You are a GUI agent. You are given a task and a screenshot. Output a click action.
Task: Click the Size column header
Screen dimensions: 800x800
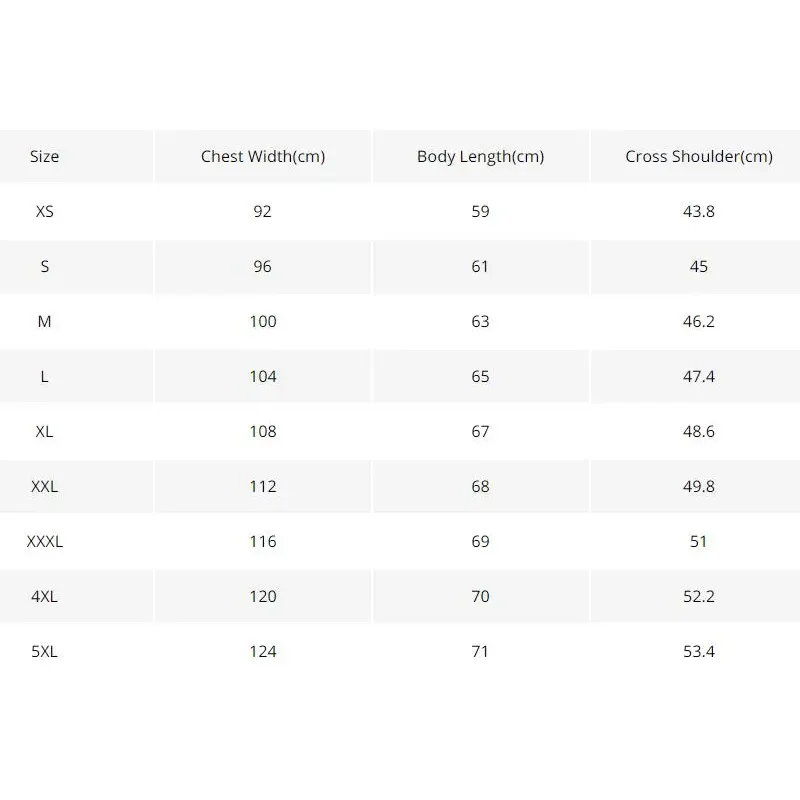click(44, 156)
